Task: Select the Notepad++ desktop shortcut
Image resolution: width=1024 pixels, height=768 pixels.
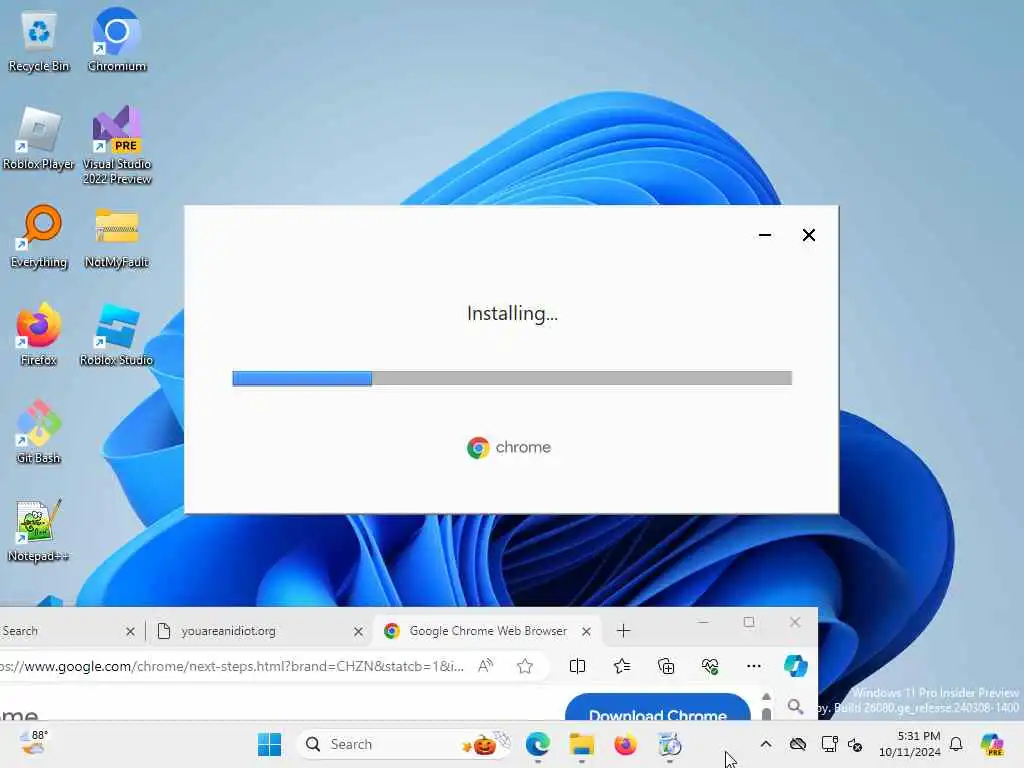Action: [39, 530]
